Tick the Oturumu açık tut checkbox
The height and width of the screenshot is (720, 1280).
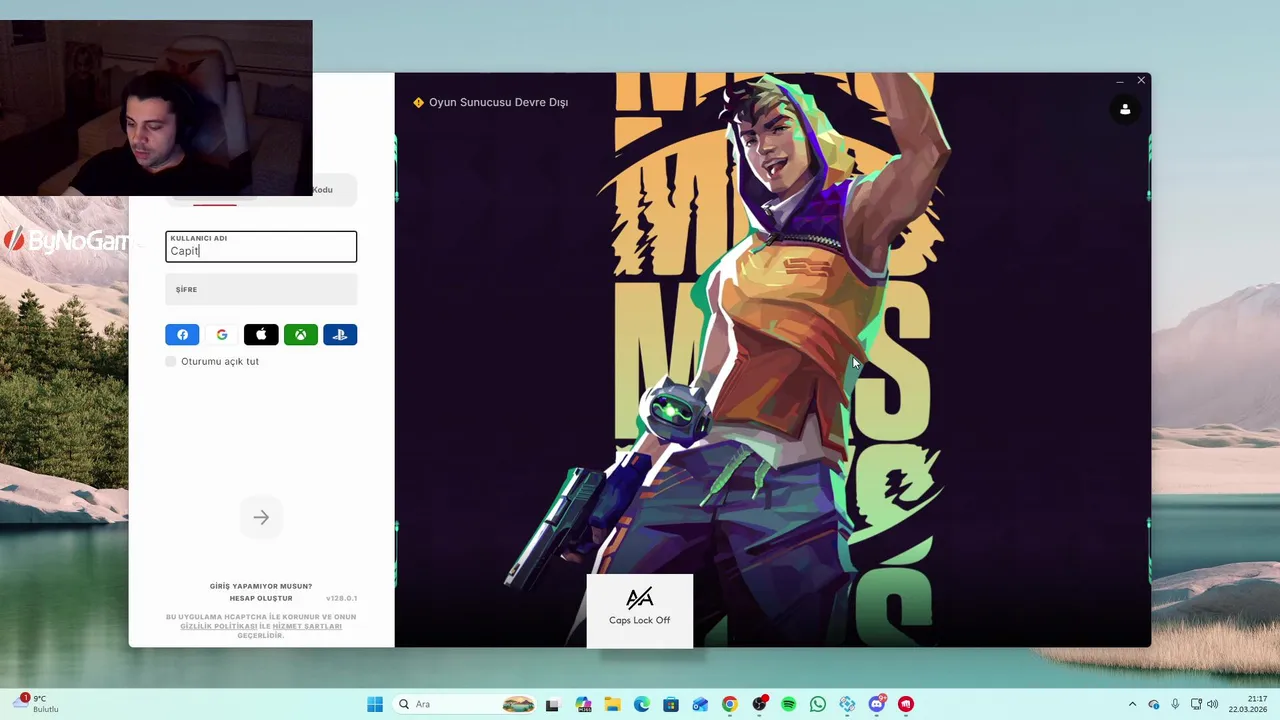(x=171, y=361)
